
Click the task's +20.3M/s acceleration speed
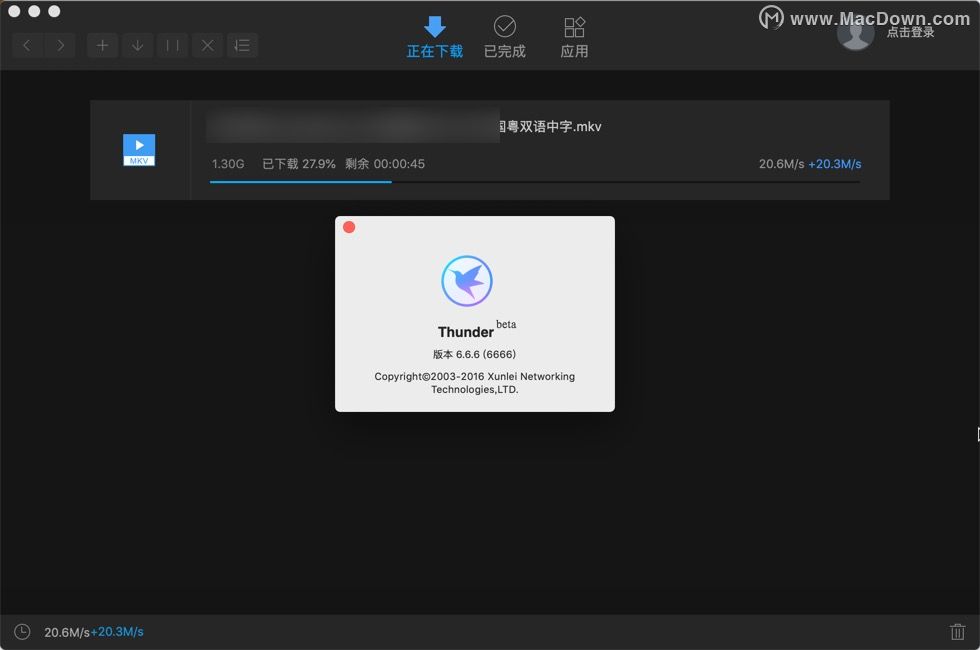[x=835, y=164]
